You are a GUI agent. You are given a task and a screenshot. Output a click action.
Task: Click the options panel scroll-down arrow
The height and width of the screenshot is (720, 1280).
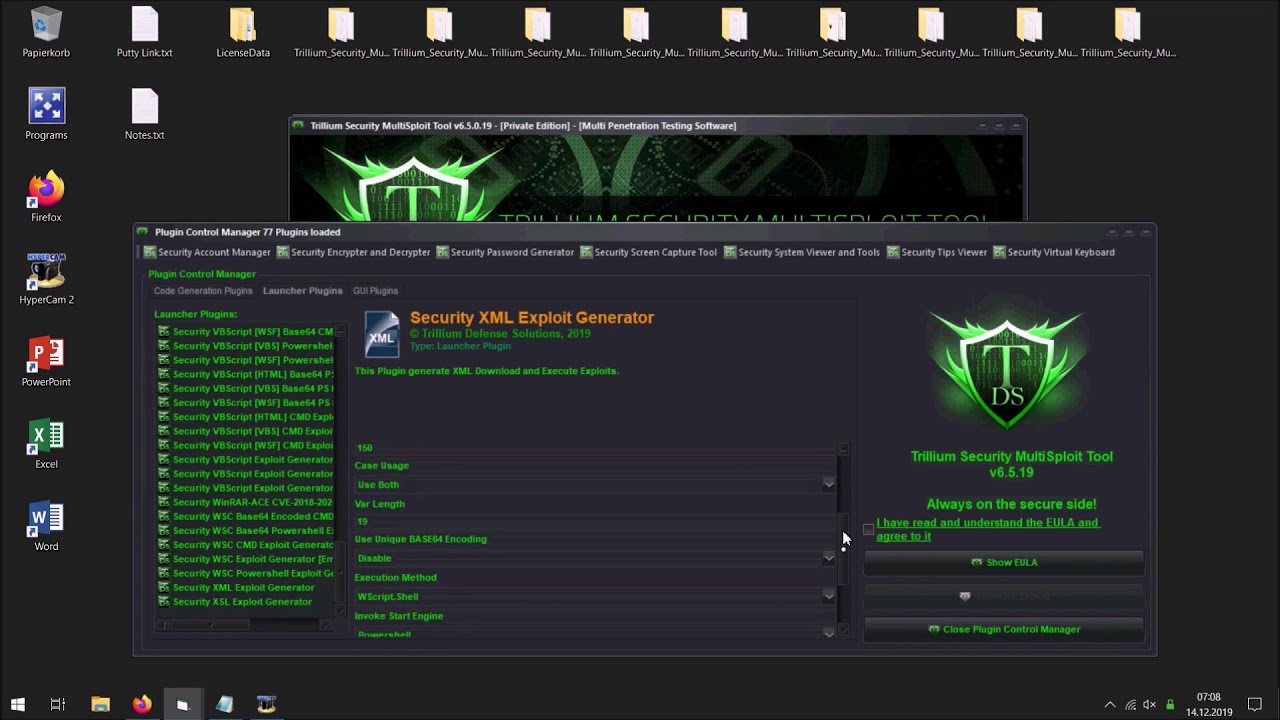pos(843,630)
